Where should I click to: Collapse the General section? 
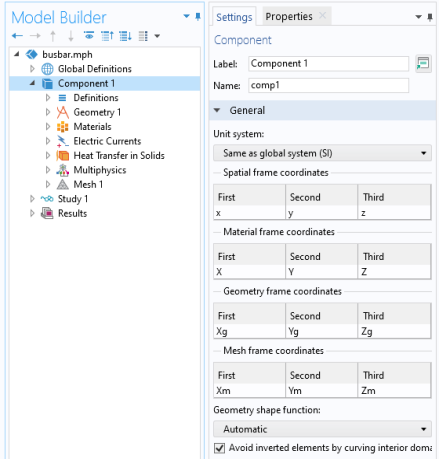[x=217, y=110]
